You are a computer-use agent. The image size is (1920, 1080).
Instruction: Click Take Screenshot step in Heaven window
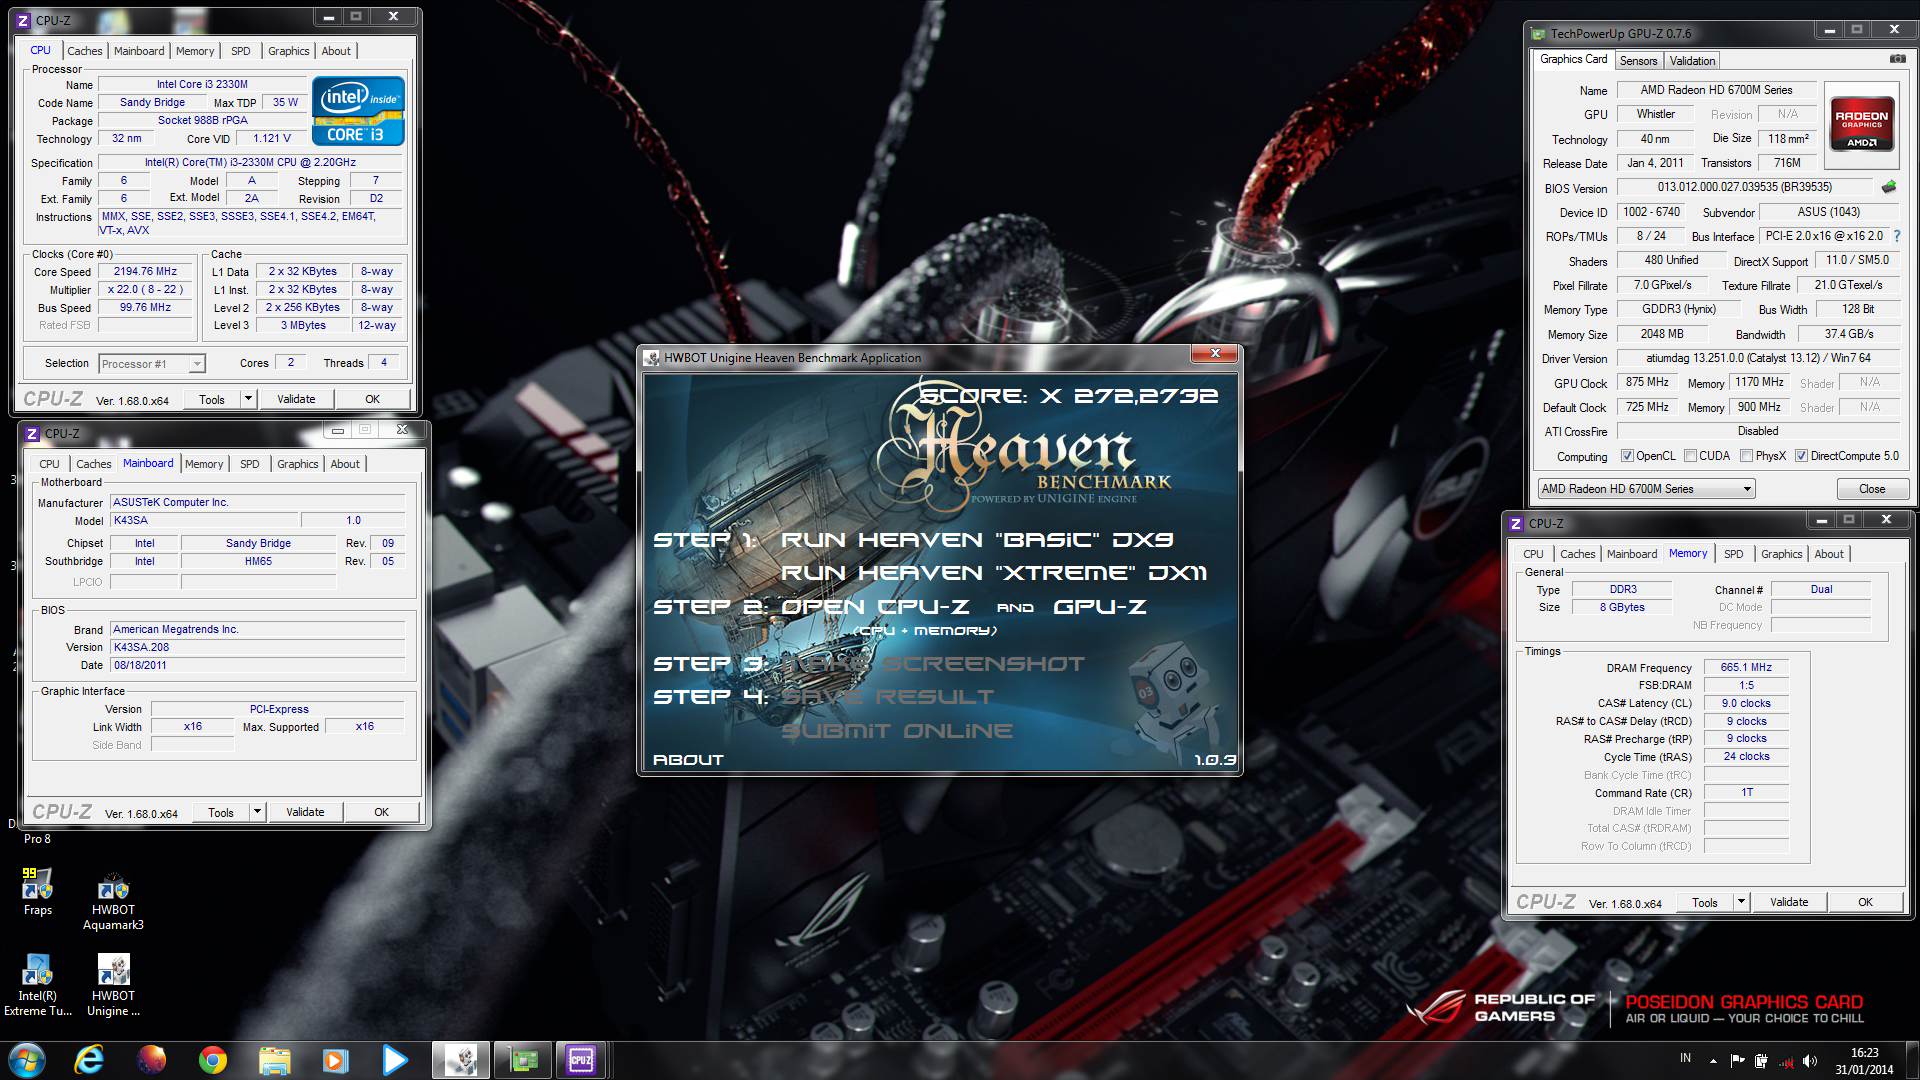932,664
